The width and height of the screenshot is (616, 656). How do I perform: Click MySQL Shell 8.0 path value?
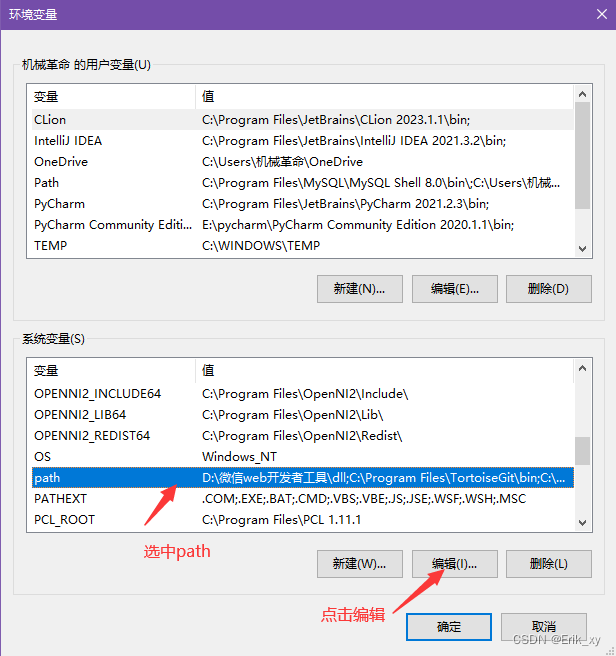click(x=381, y=183)
